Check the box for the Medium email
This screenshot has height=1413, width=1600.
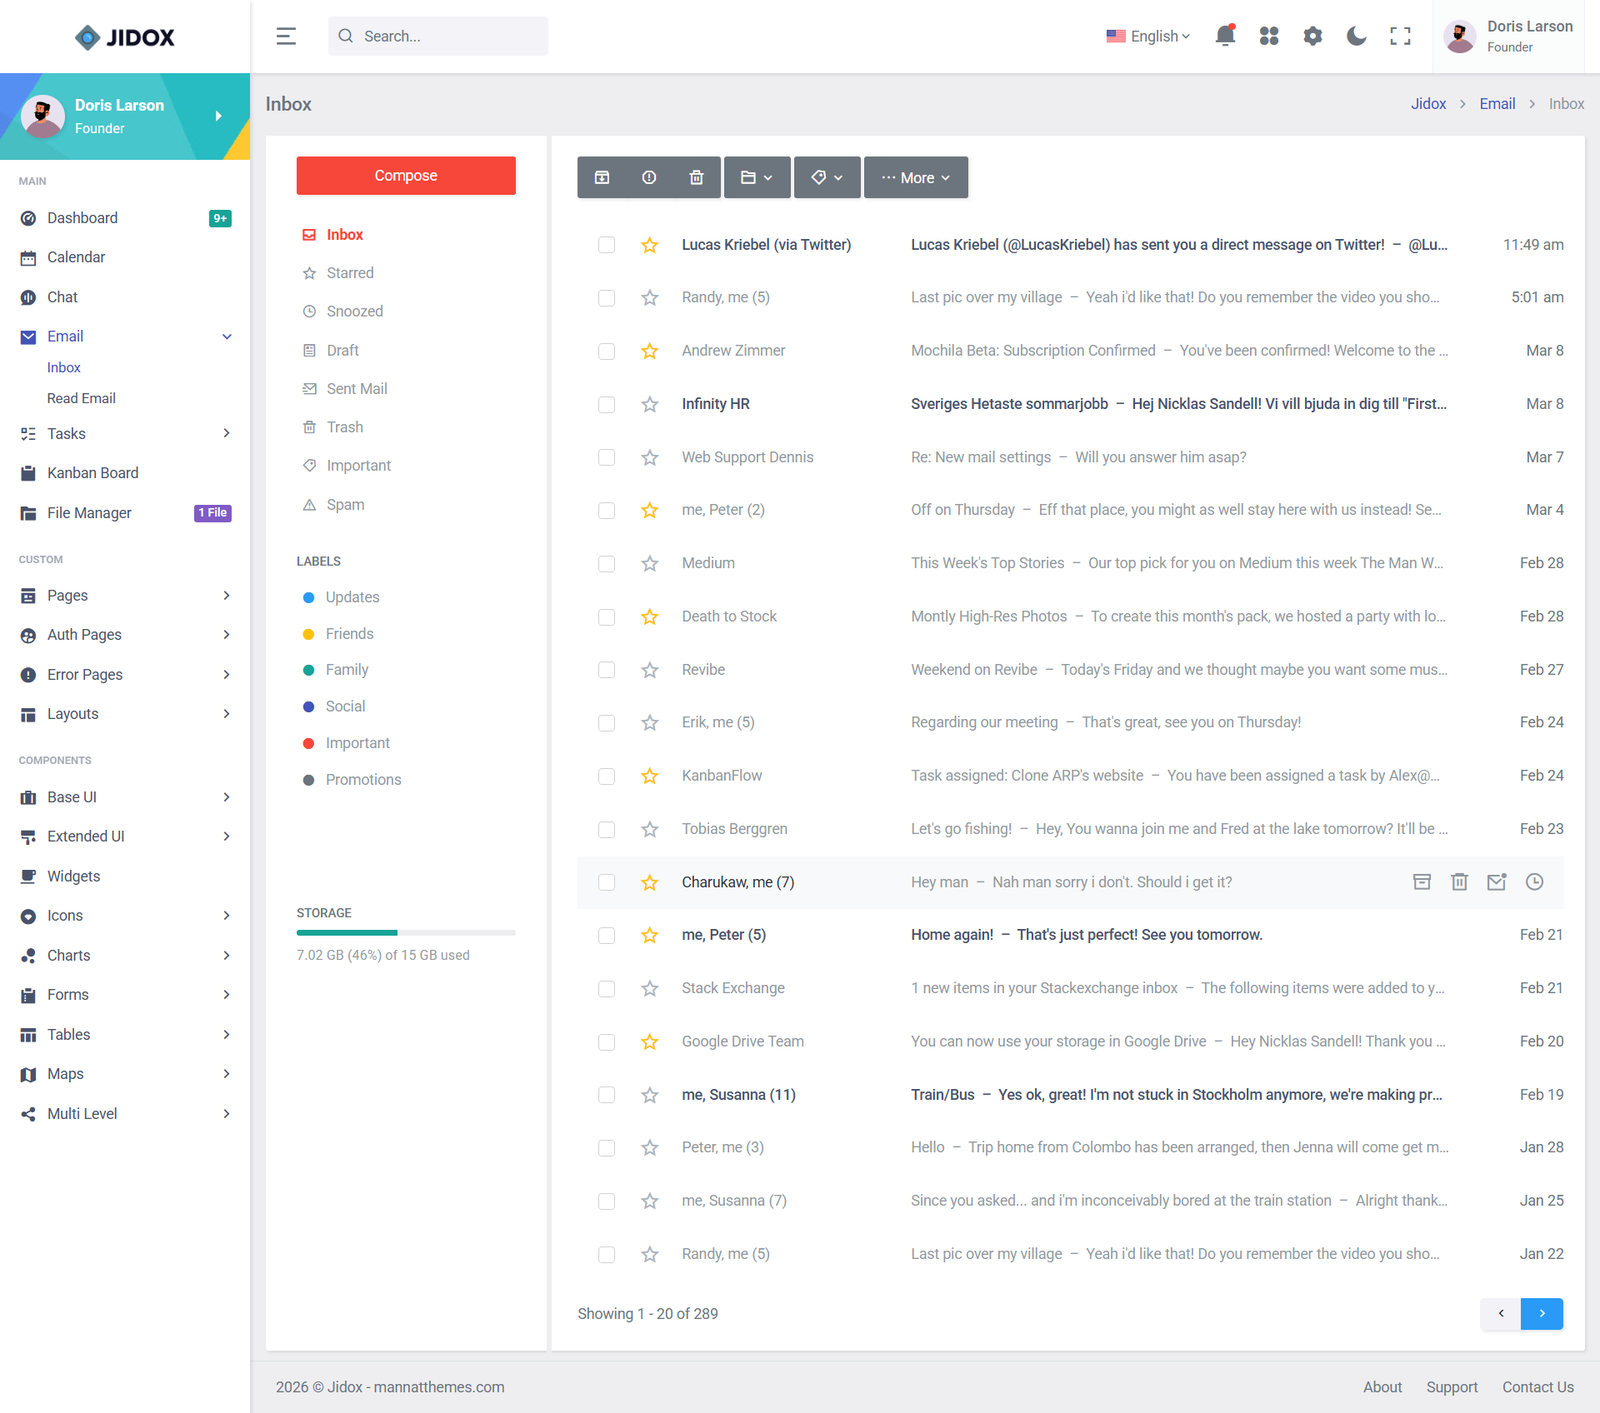pyautogui.click(x=606, y=564)
